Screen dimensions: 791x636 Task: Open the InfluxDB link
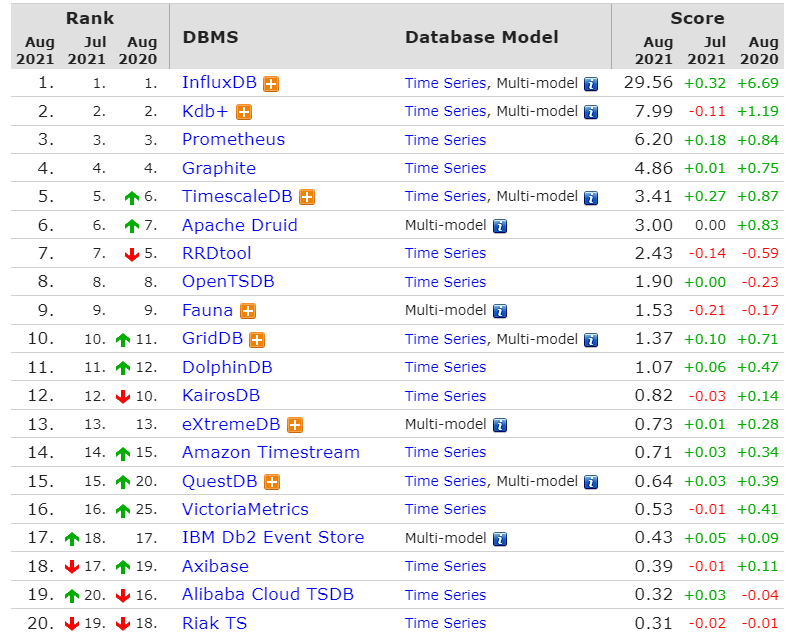219,82
